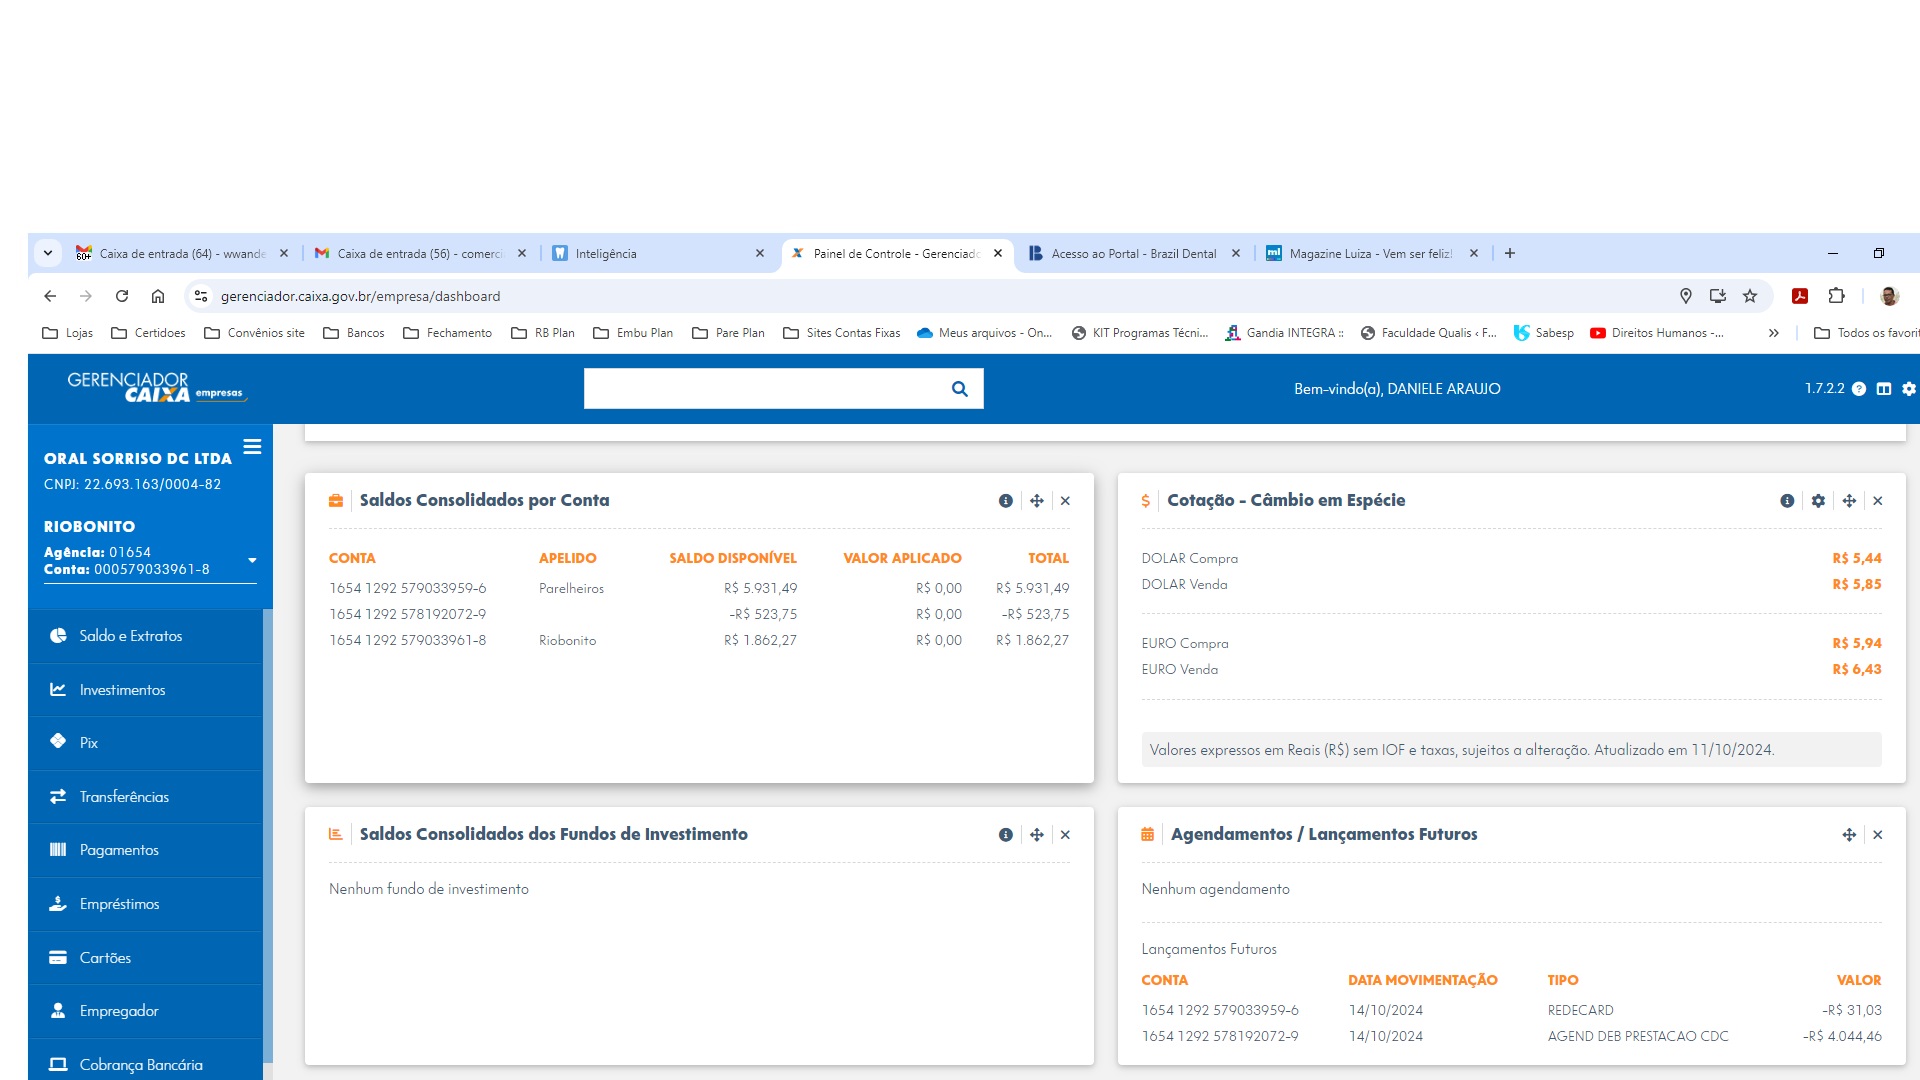Image resolution: width=1920 pixels, height=1080 pixels.
Task: Open help question mark icon in header
Action: [1859, 389]
